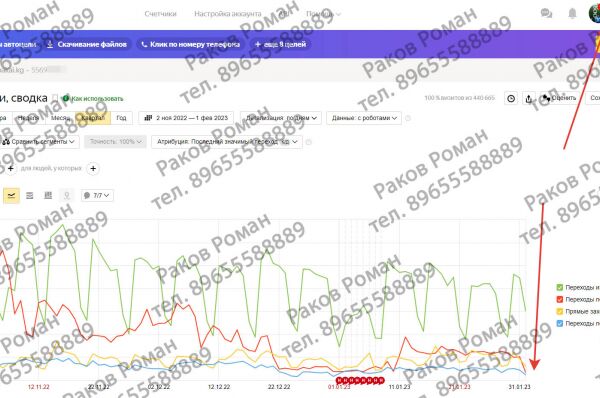Click the Оценить feedback button
This screenshot has height=398, width=600.
coord(559,98)
